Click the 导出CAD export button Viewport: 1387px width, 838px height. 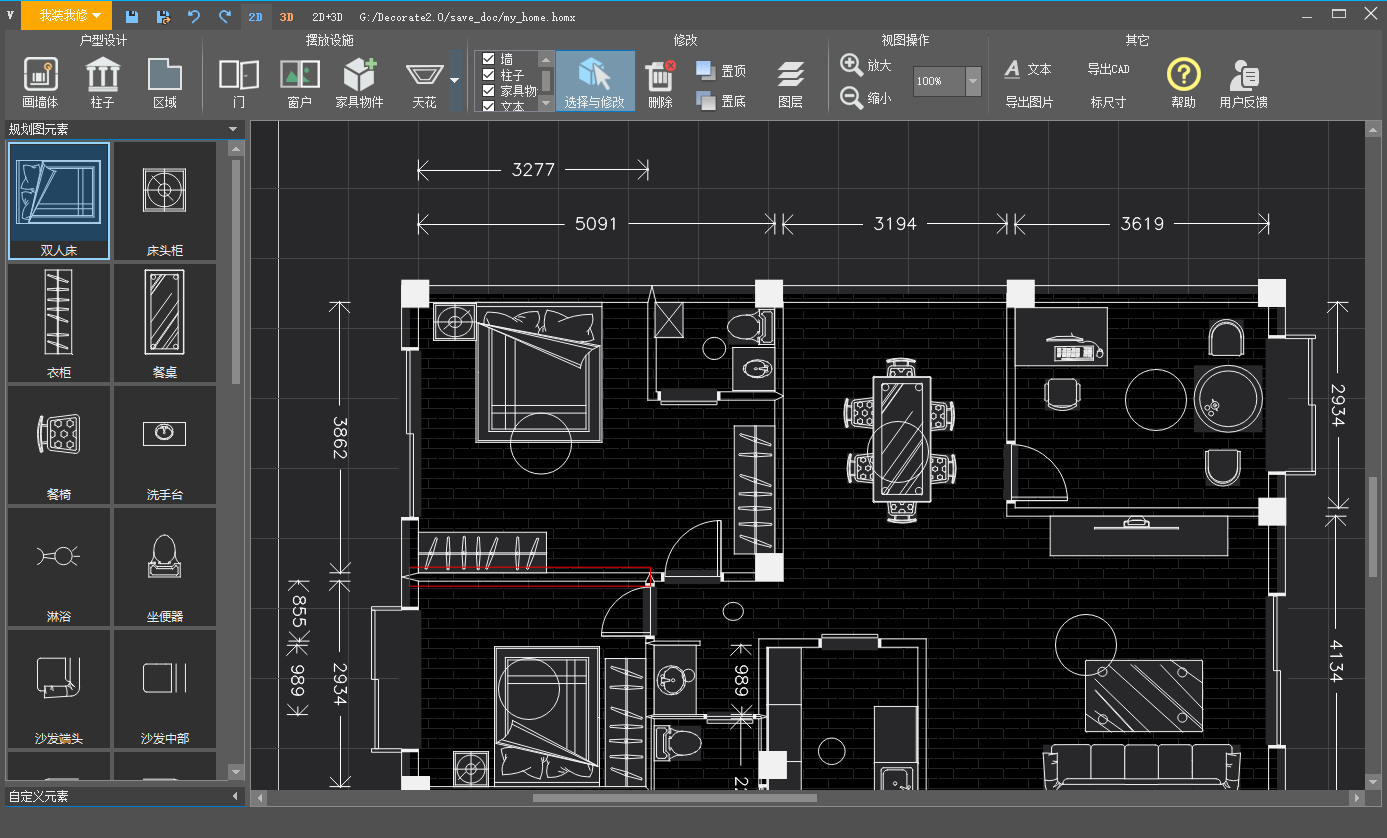(1108, 69)
